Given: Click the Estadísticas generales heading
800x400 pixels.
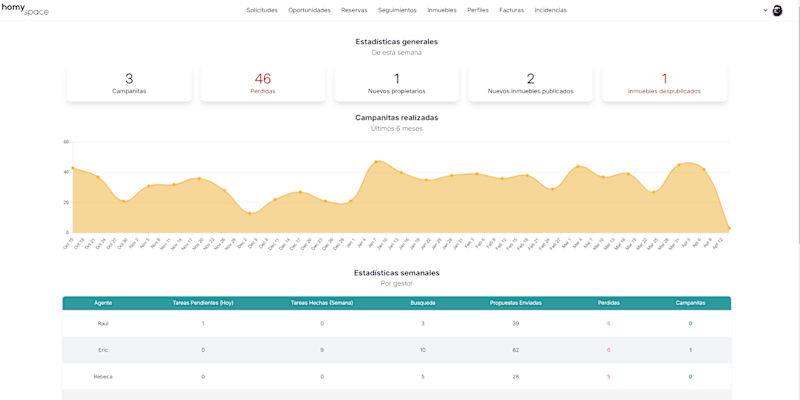Looking at the screenshot, I should coord(396,42).
